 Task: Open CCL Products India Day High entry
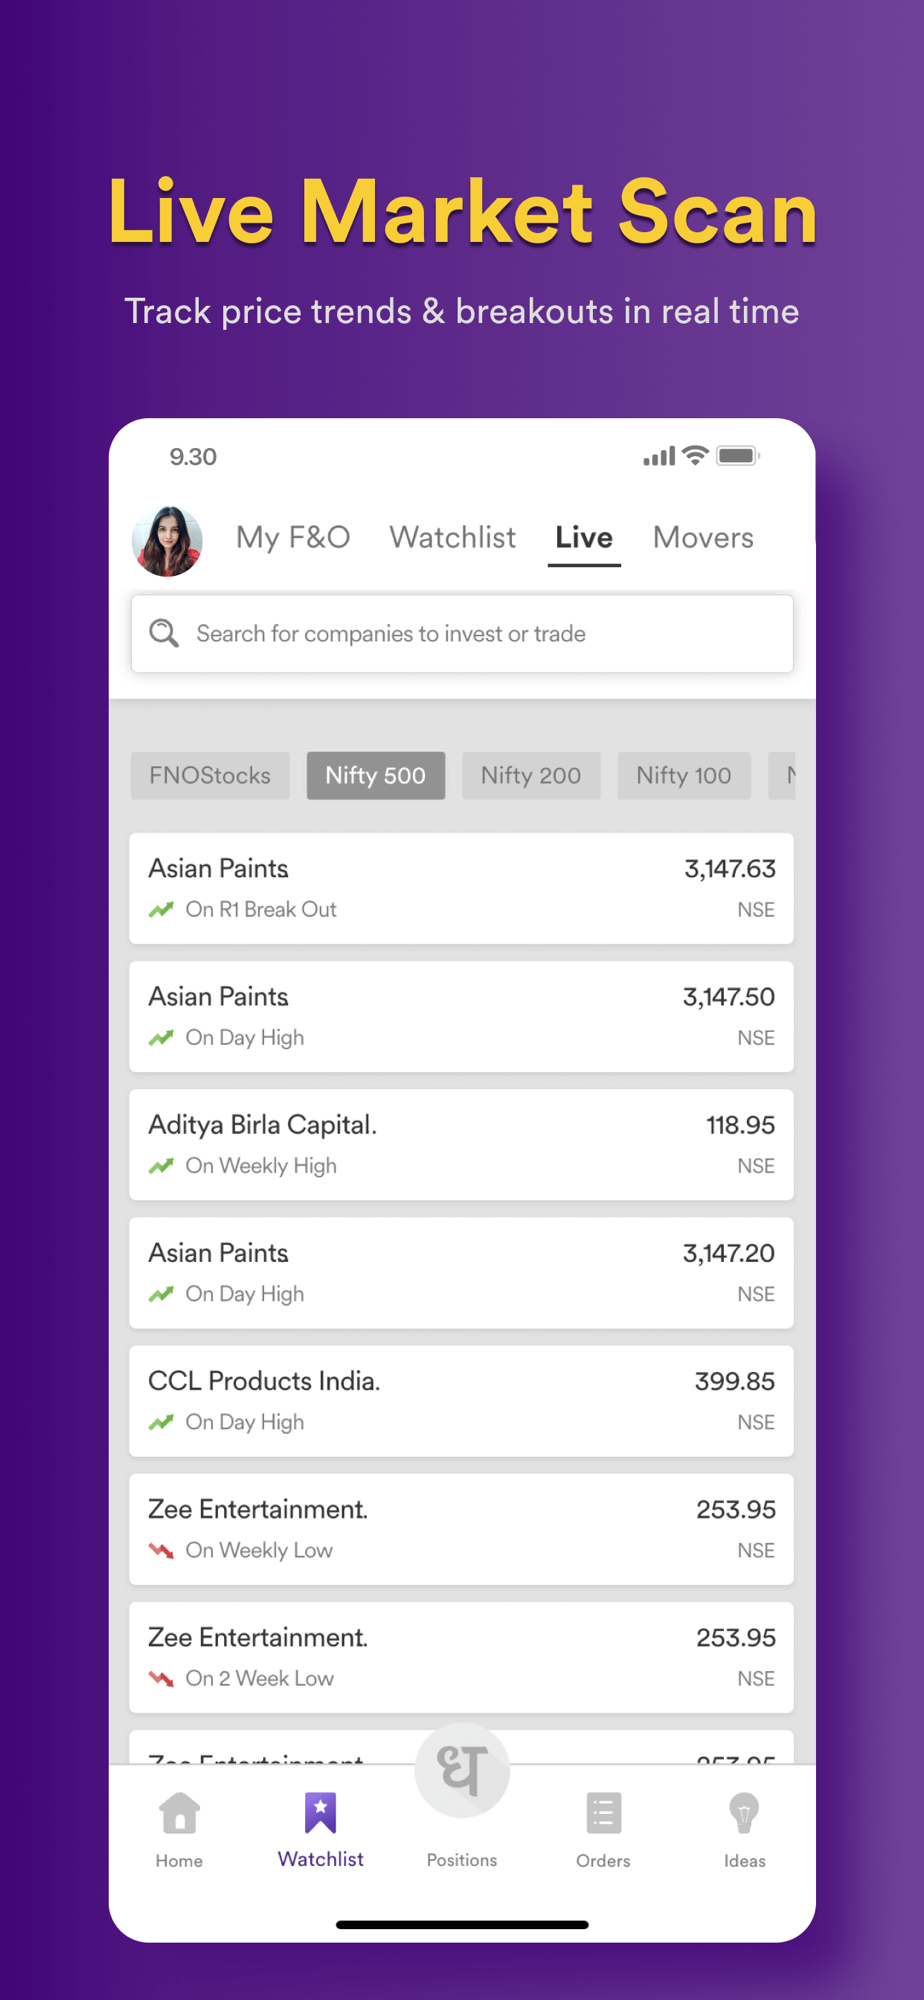click(x=461, y=1400)
